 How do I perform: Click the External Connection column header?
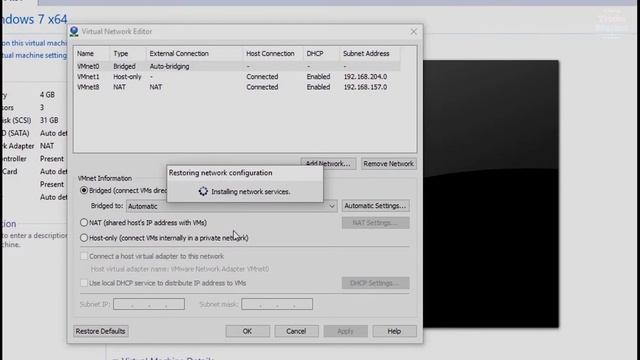click(194, 53)
